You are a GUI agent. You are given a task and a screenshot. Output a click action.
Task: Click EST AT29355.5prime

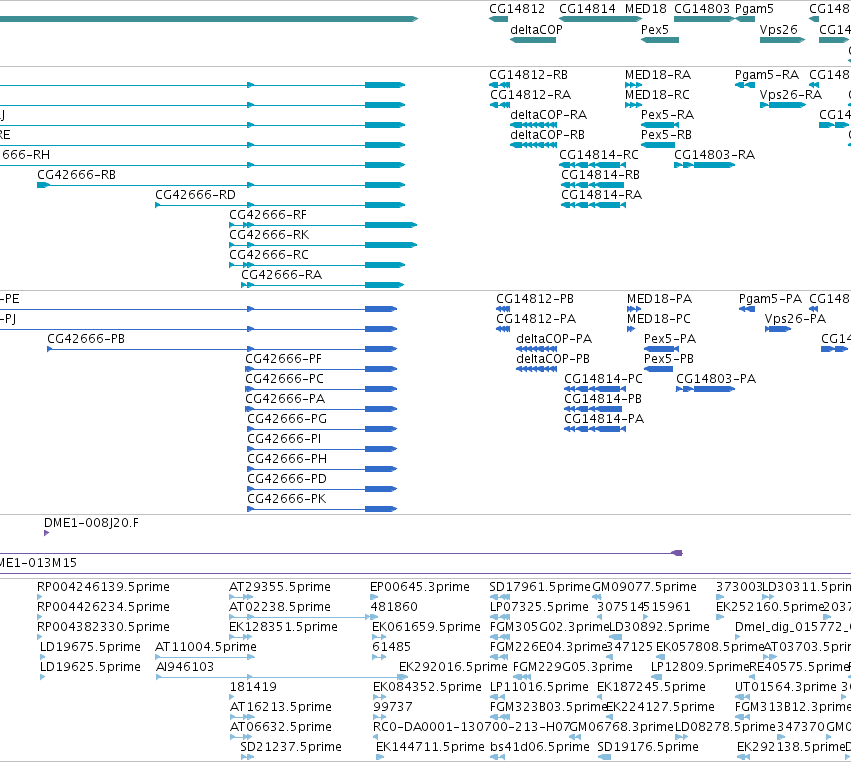(280, 587)
